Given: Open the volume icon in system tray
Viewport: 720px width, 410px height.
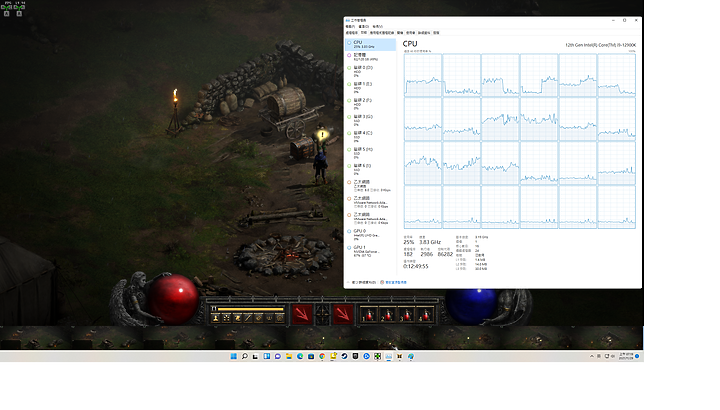Looking at the screenshot, I should coord(613,356).
